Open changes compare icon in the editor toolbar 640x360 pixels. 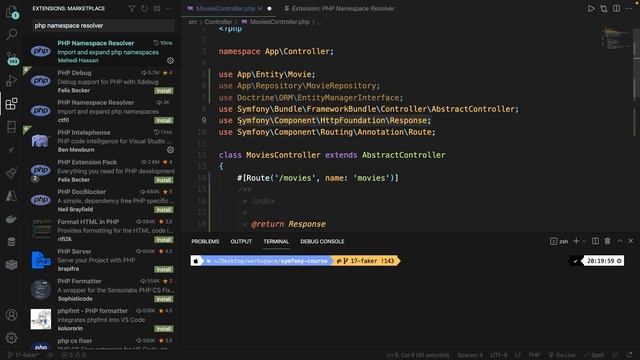coord(604,9)
